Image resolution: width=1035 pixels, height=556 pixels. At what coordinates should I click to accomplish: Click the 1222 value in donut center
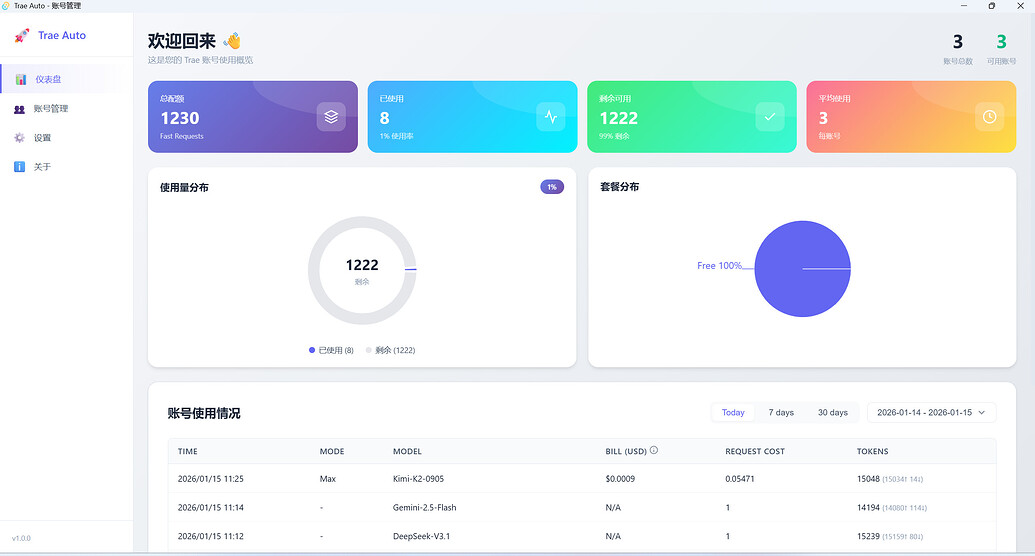(x=362, y=265)
